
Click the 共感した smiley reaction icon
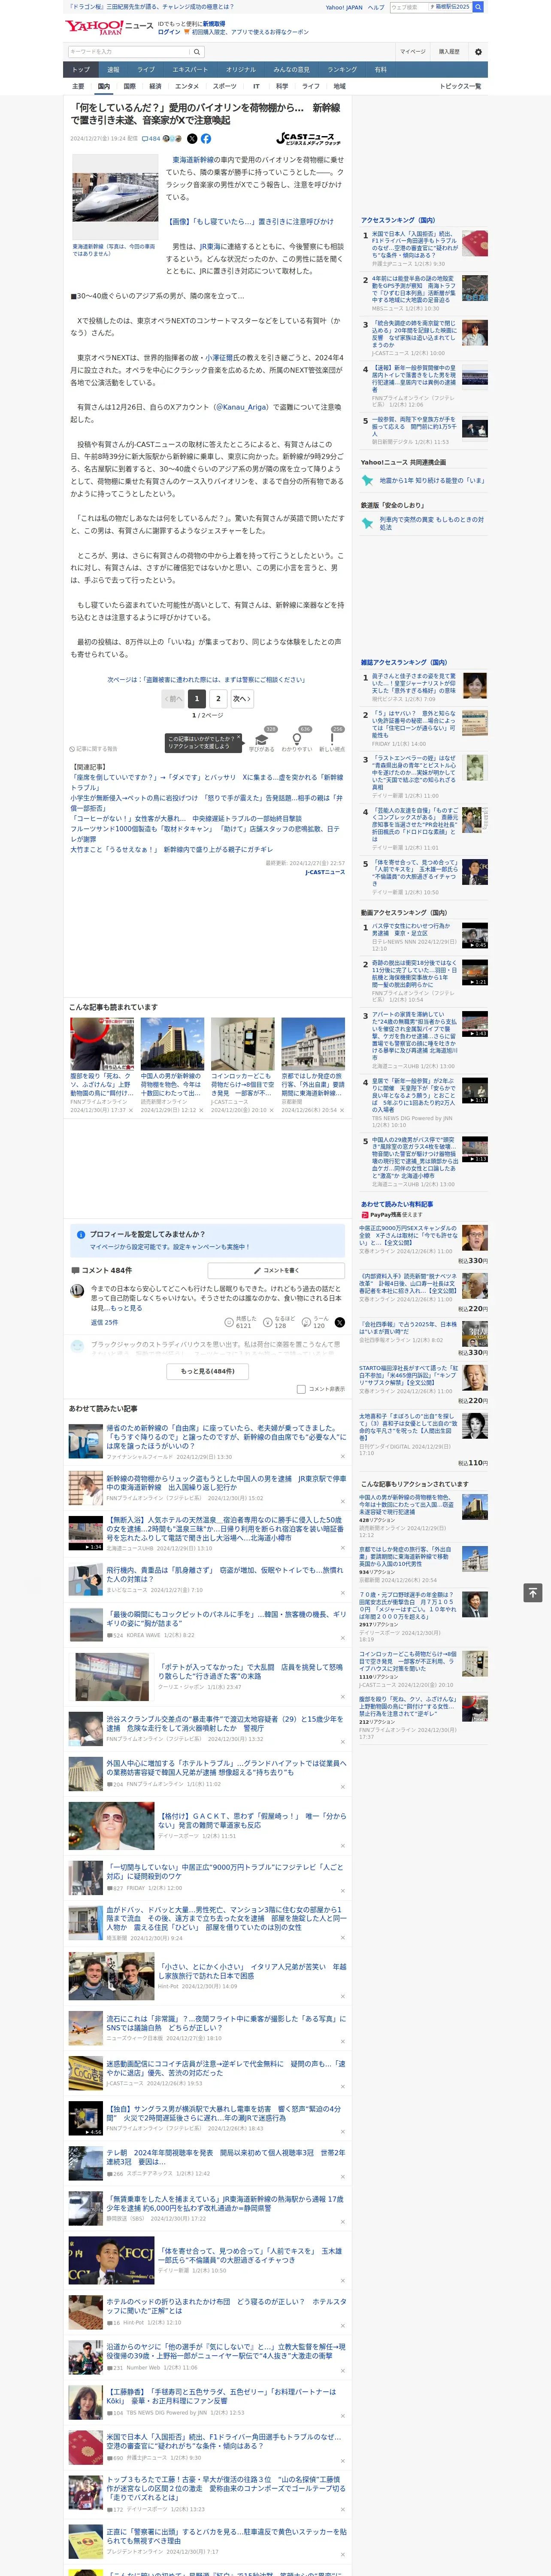pos(230,1322)
